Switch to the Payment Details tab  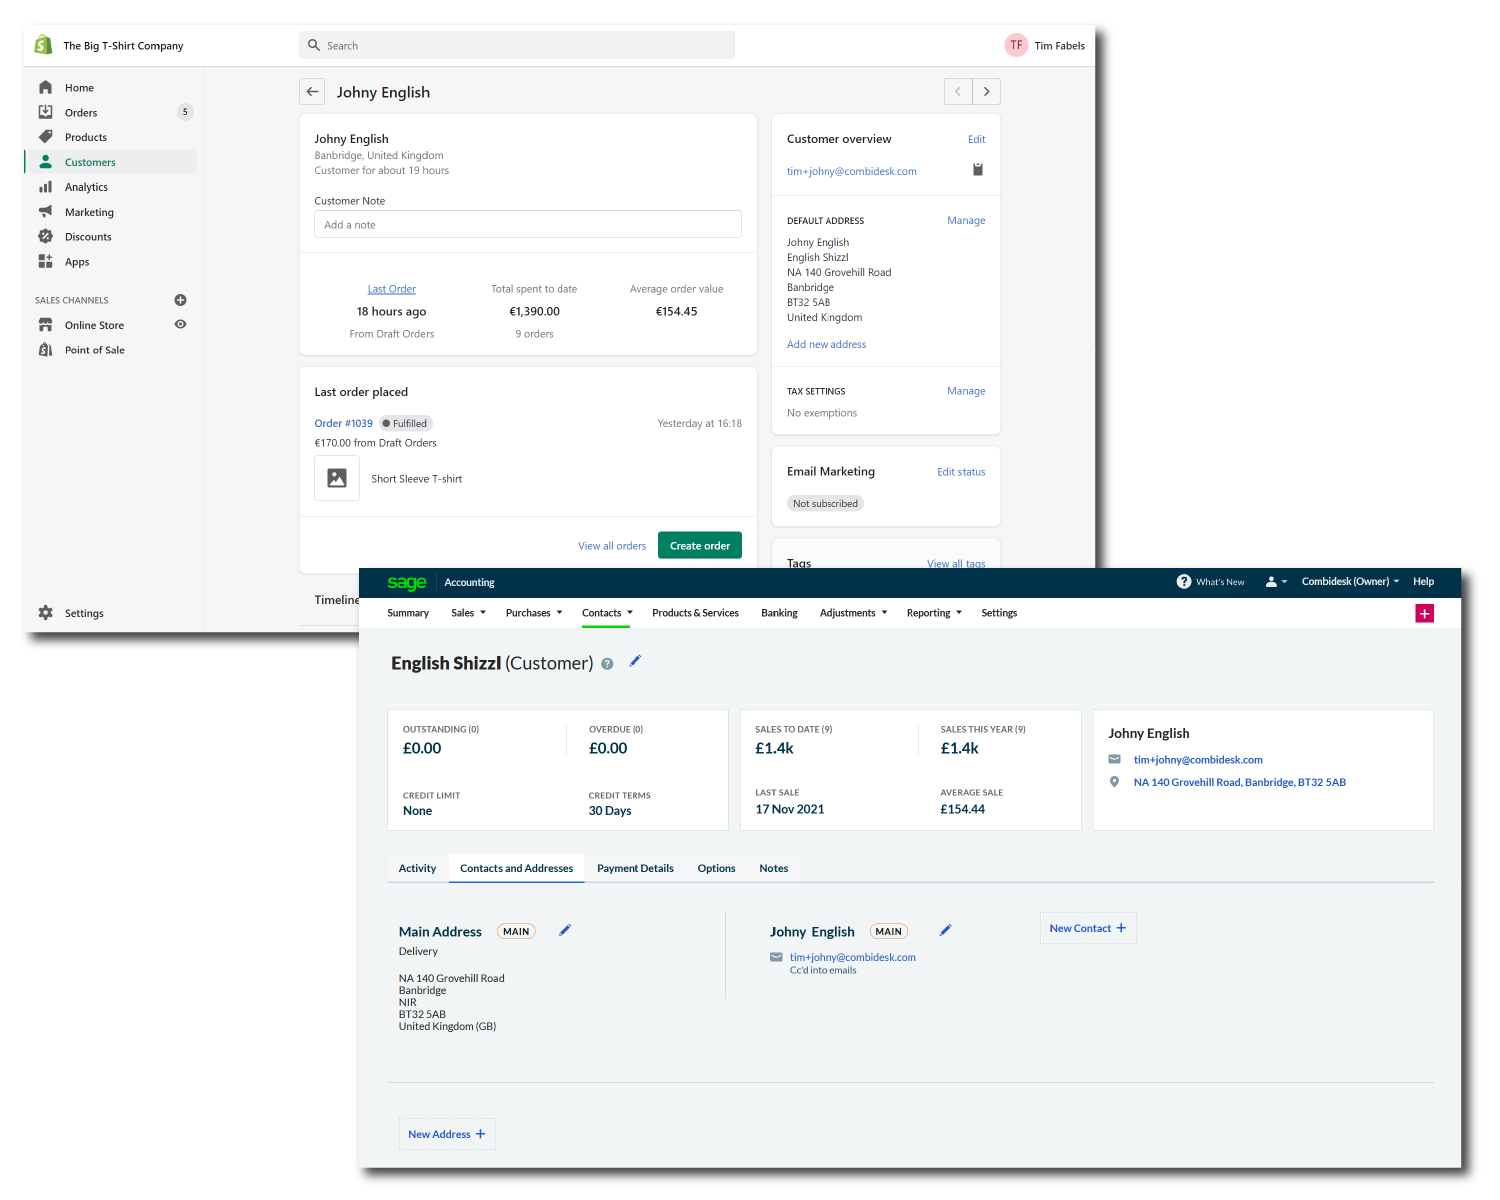click(x=635, y=868)
